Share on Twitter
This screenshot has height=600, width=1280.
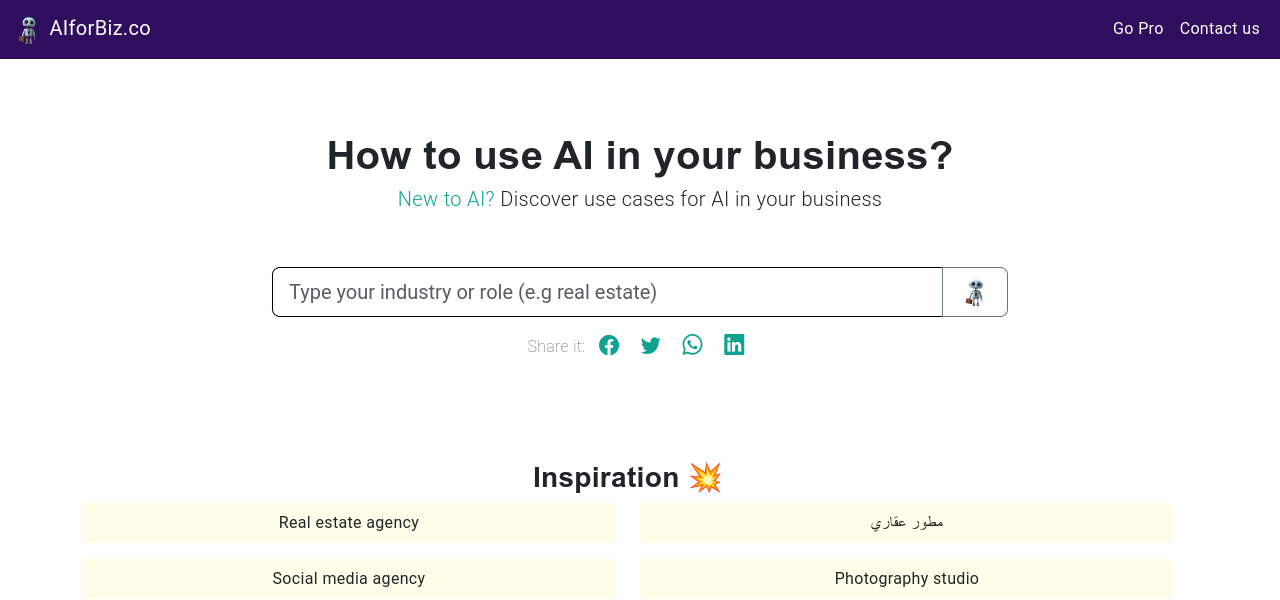pos(651,345)
